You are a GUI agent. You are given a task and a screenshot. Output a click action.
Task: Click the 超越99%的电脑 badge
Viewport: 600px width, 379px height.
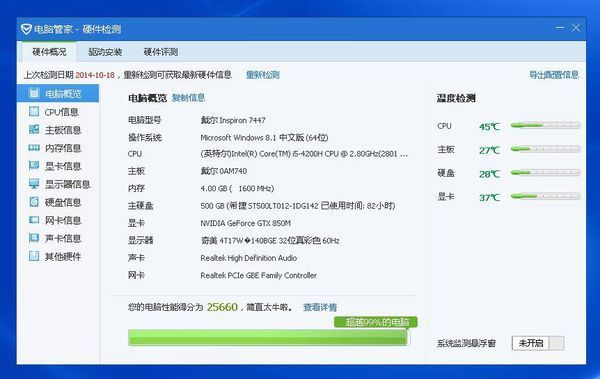[x=376, y=322]
